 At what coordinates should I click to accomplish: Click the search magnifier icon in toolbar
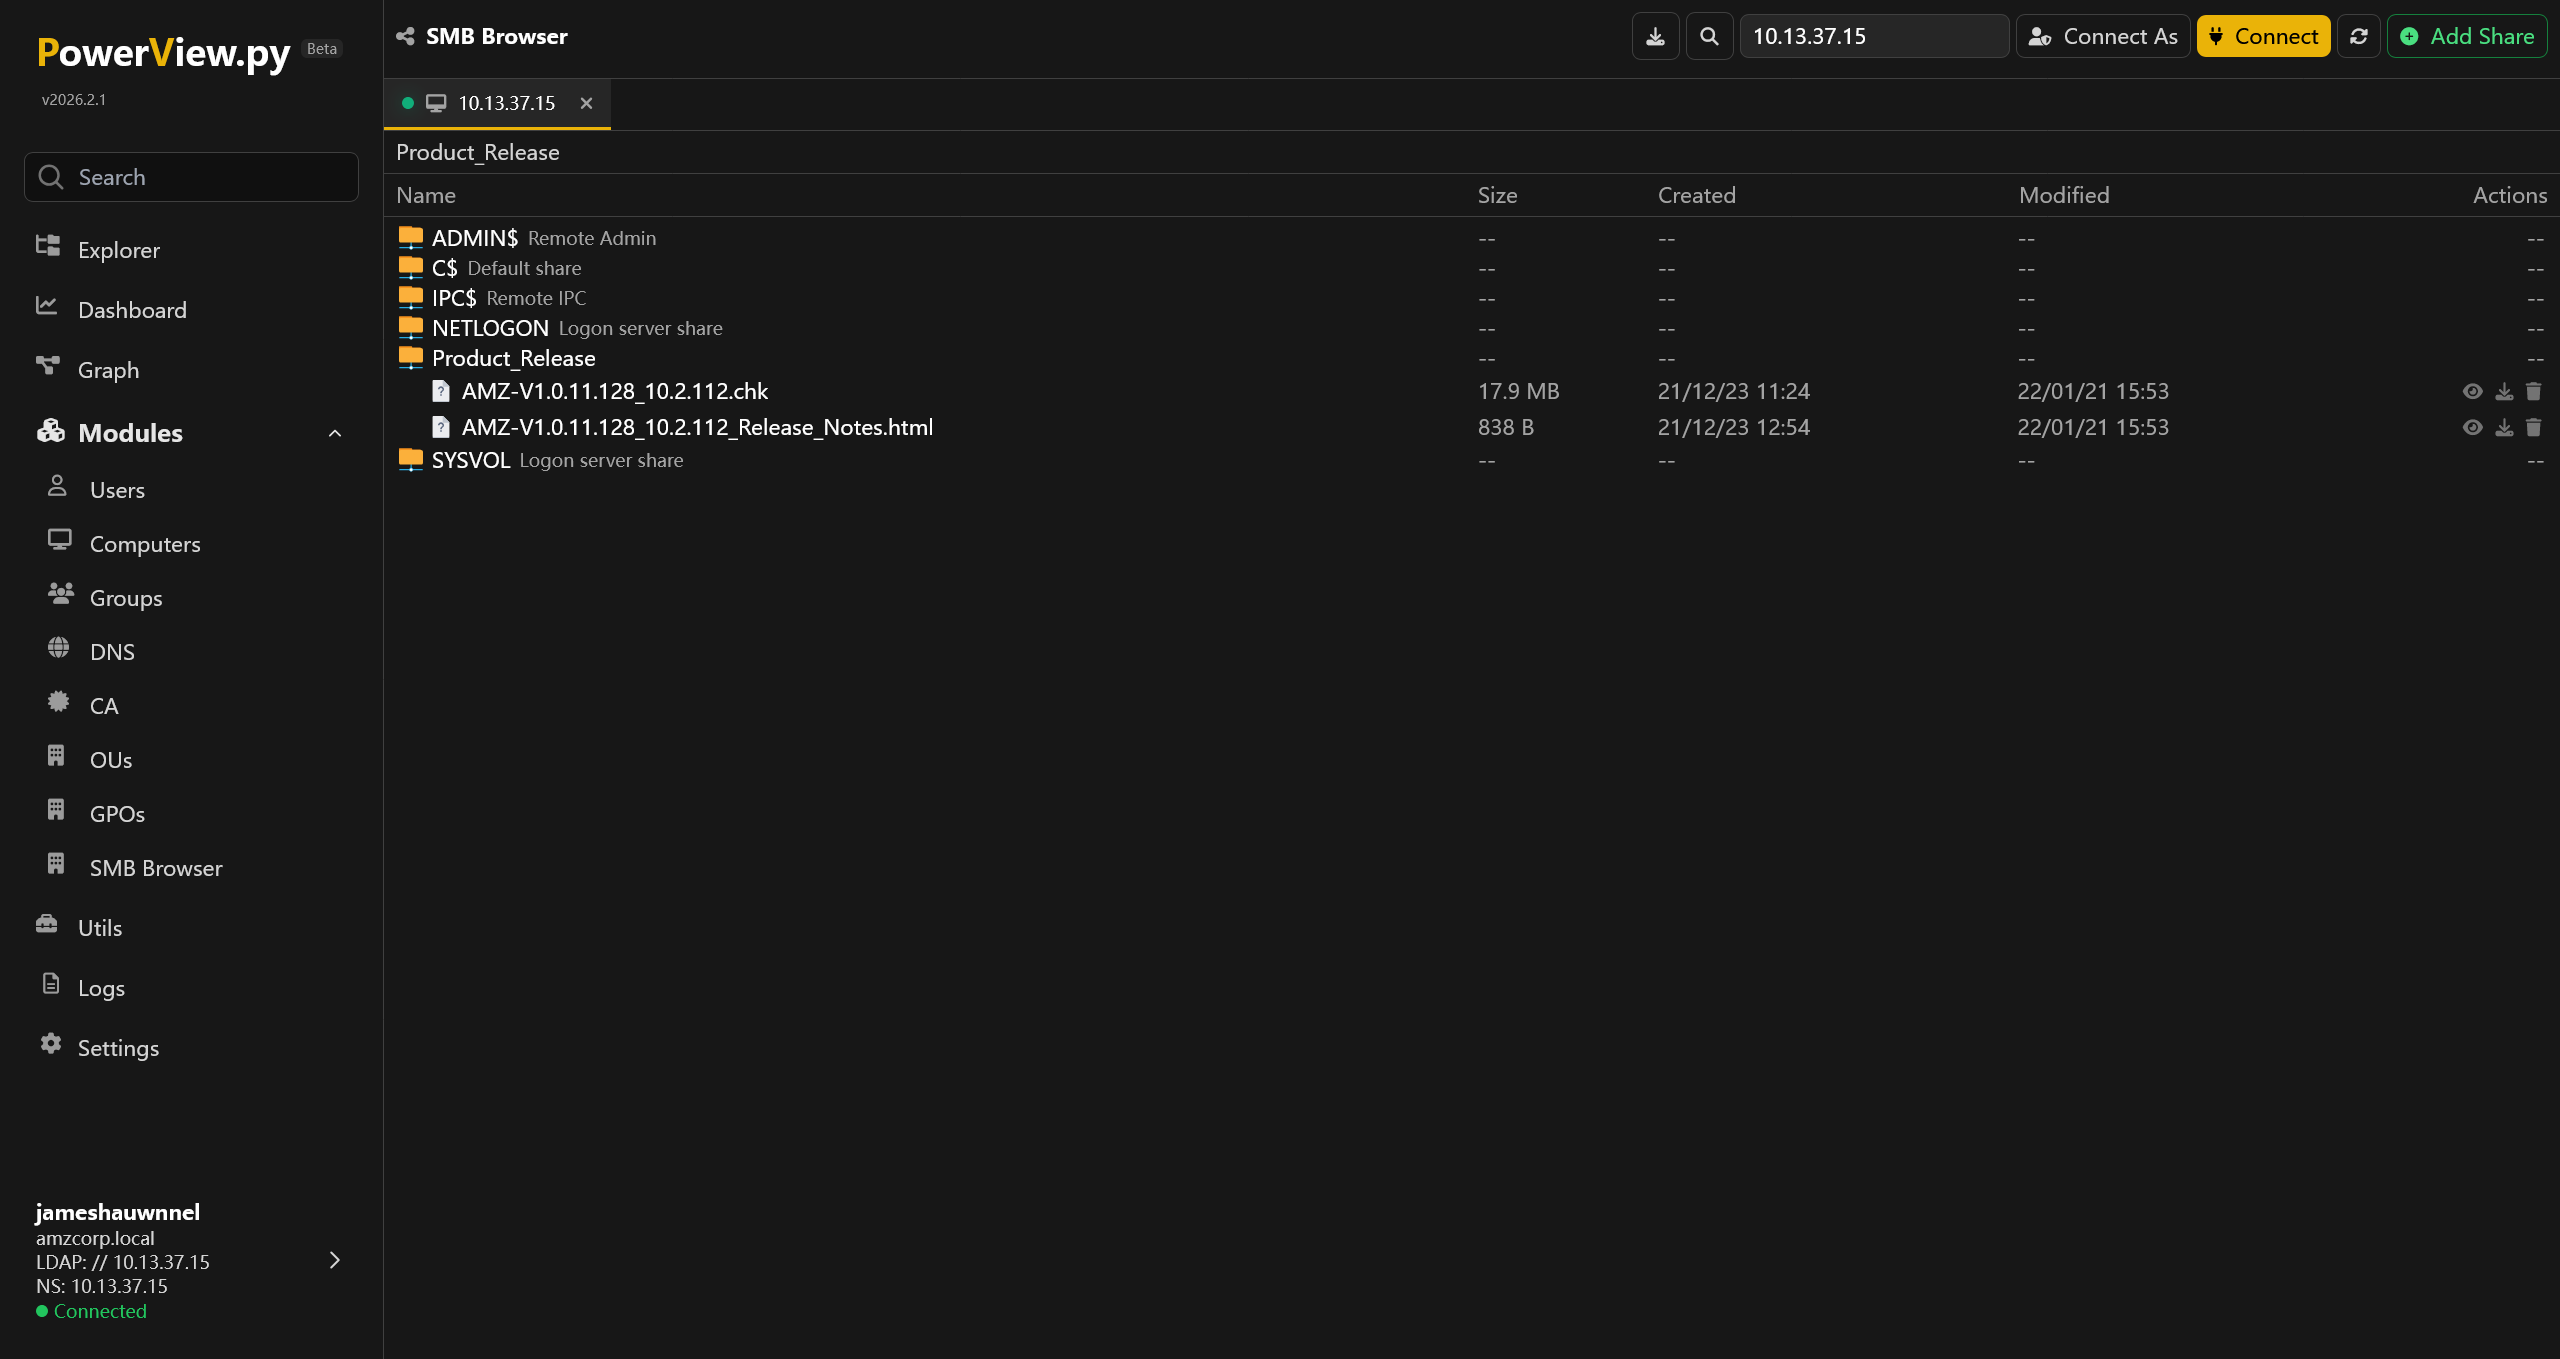[1709, 37]
